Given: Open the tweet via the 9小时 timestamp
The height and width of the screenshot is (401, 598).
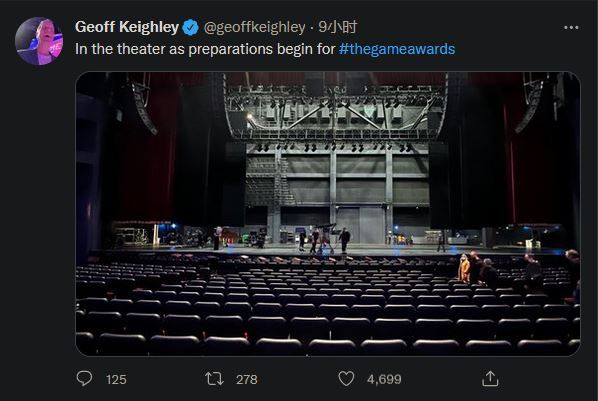Looking at the screenshot, I should (x=338, y=27).
